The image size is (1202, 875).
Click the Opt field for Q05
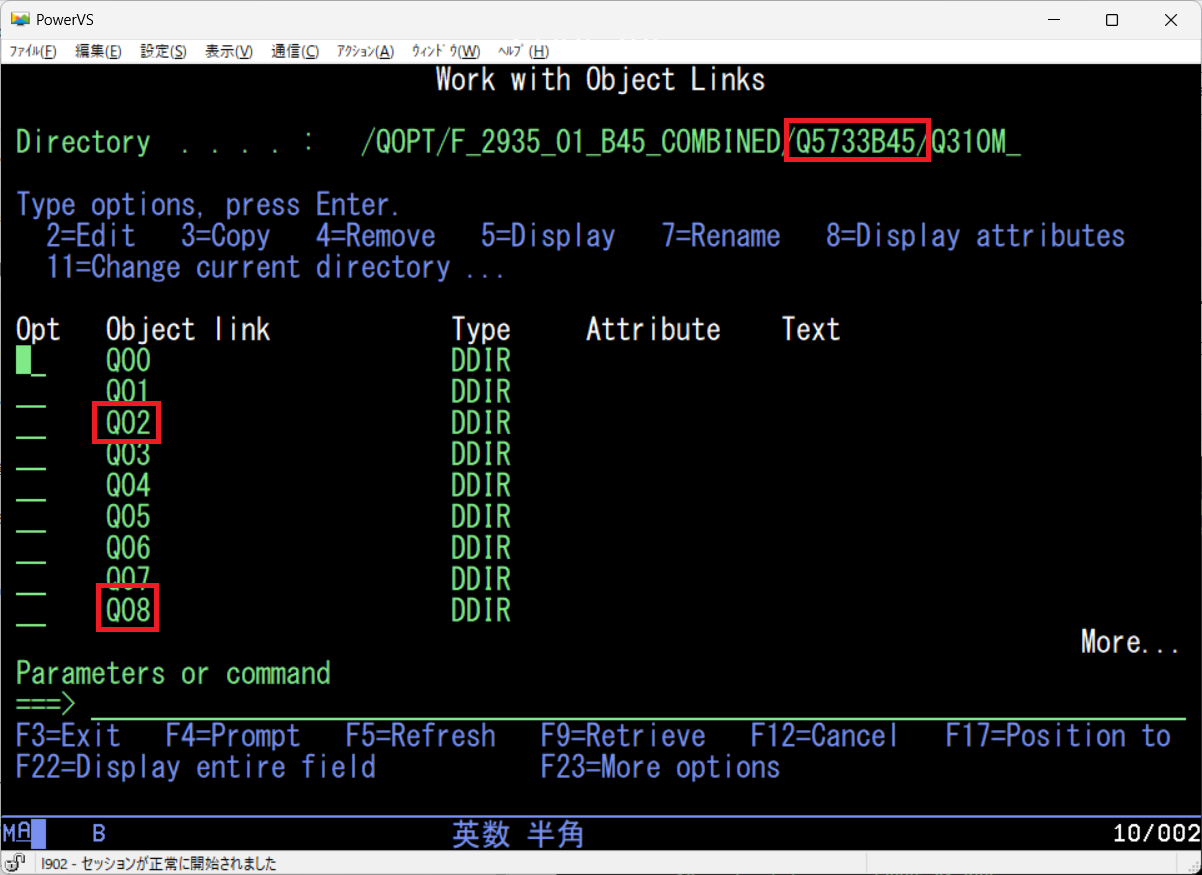point(30,516)
